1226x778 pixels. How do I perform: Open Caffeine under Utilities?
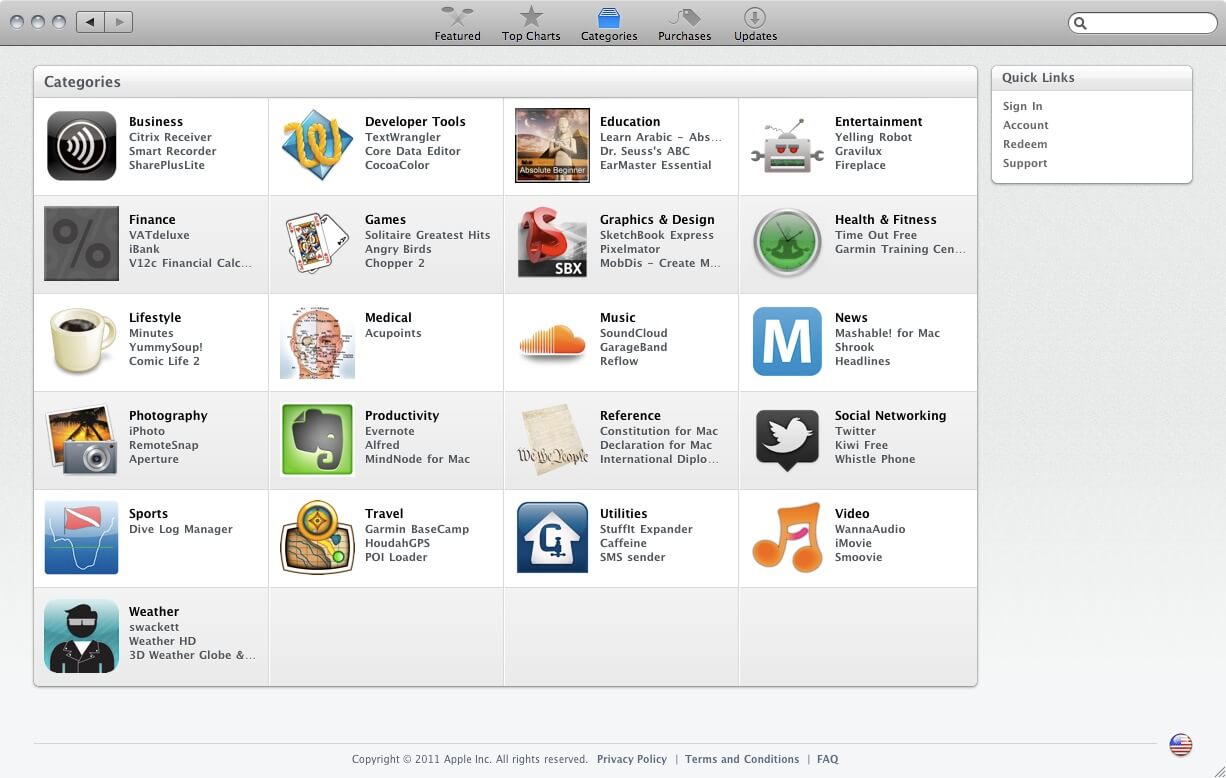pos(623,543)
